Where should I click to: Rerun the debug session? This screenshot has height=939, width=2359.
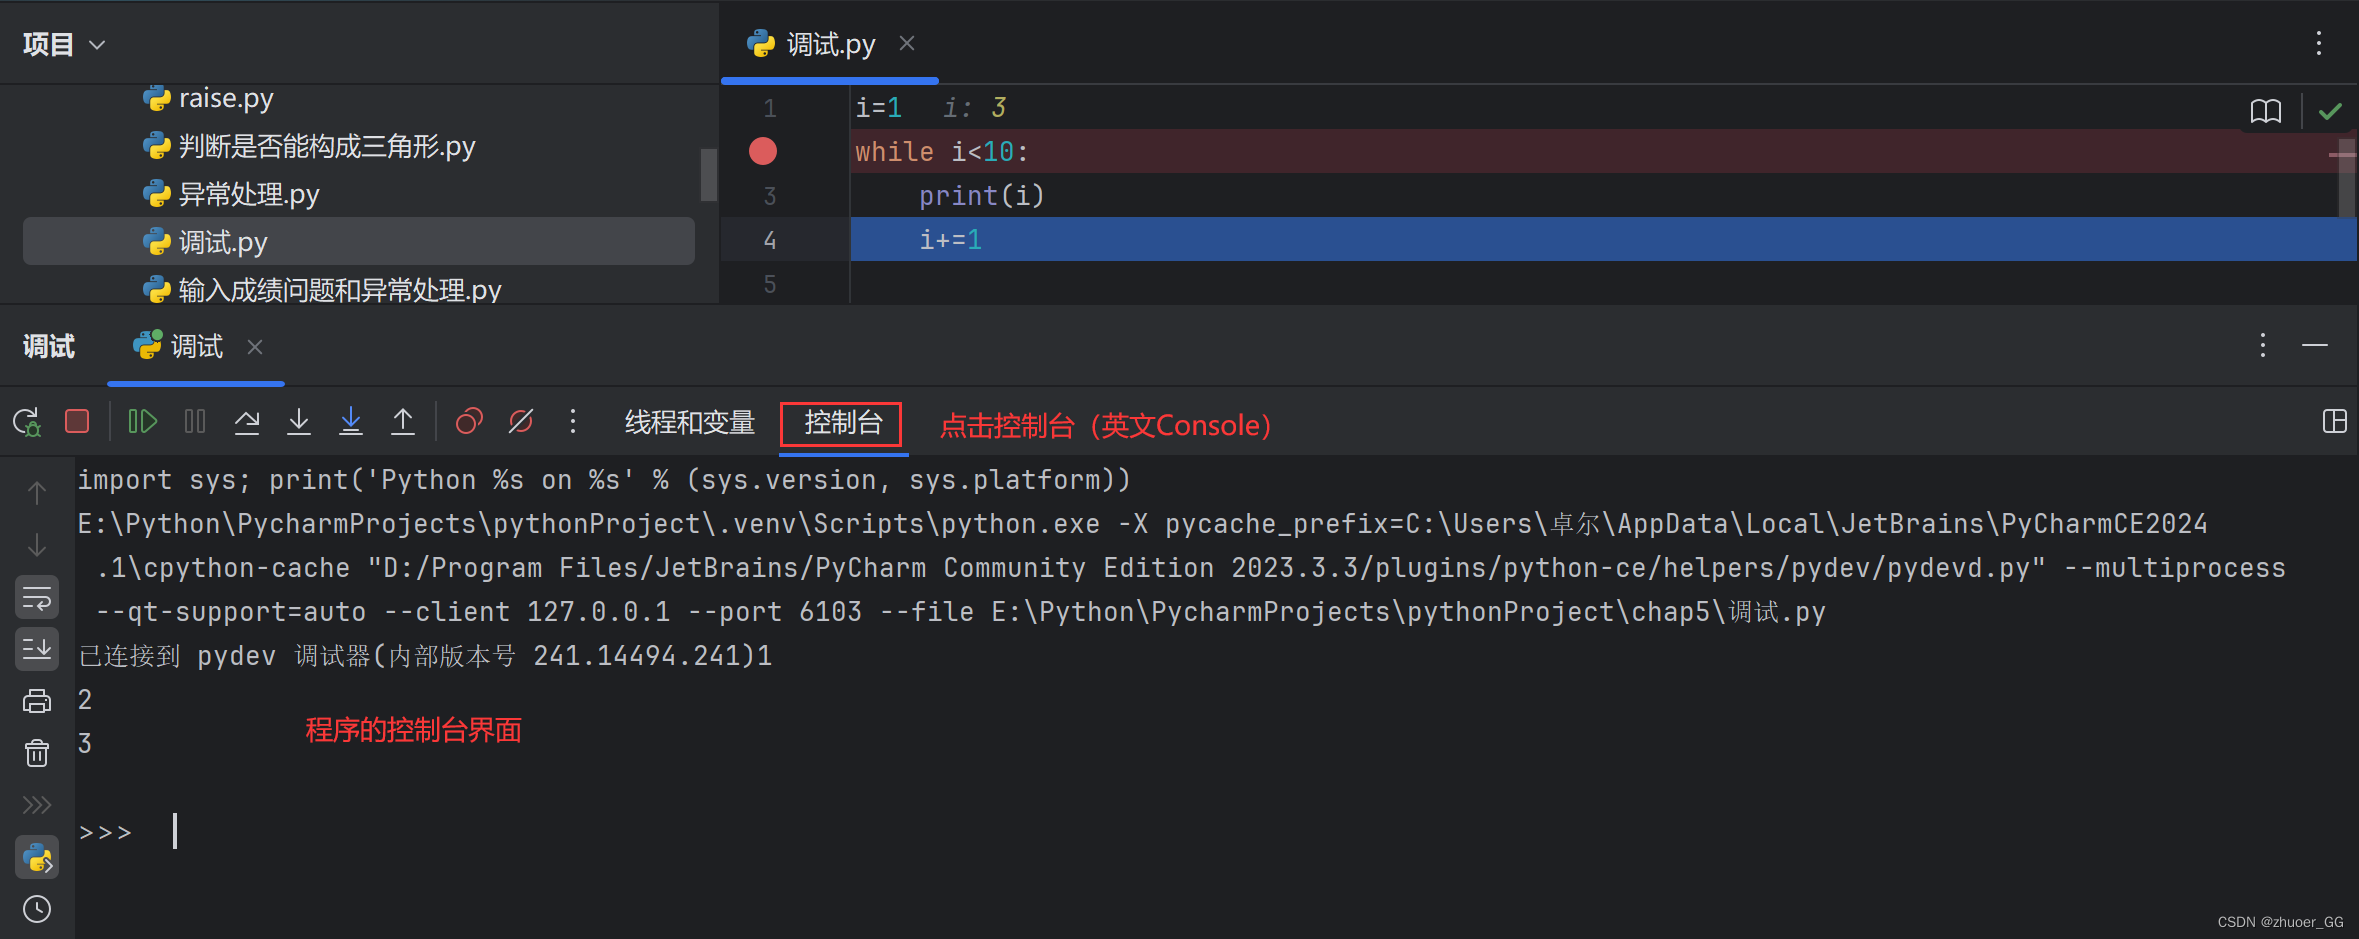tap(26, 421)
